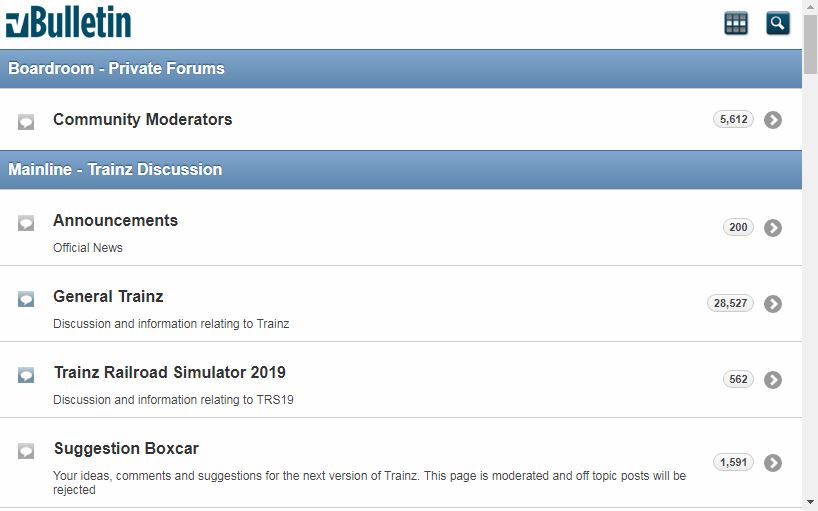This screenshot has height=511, width=818.
Task: Open Trainz Railroad Simulator 2019 arrow chevron
Action: 773,380
